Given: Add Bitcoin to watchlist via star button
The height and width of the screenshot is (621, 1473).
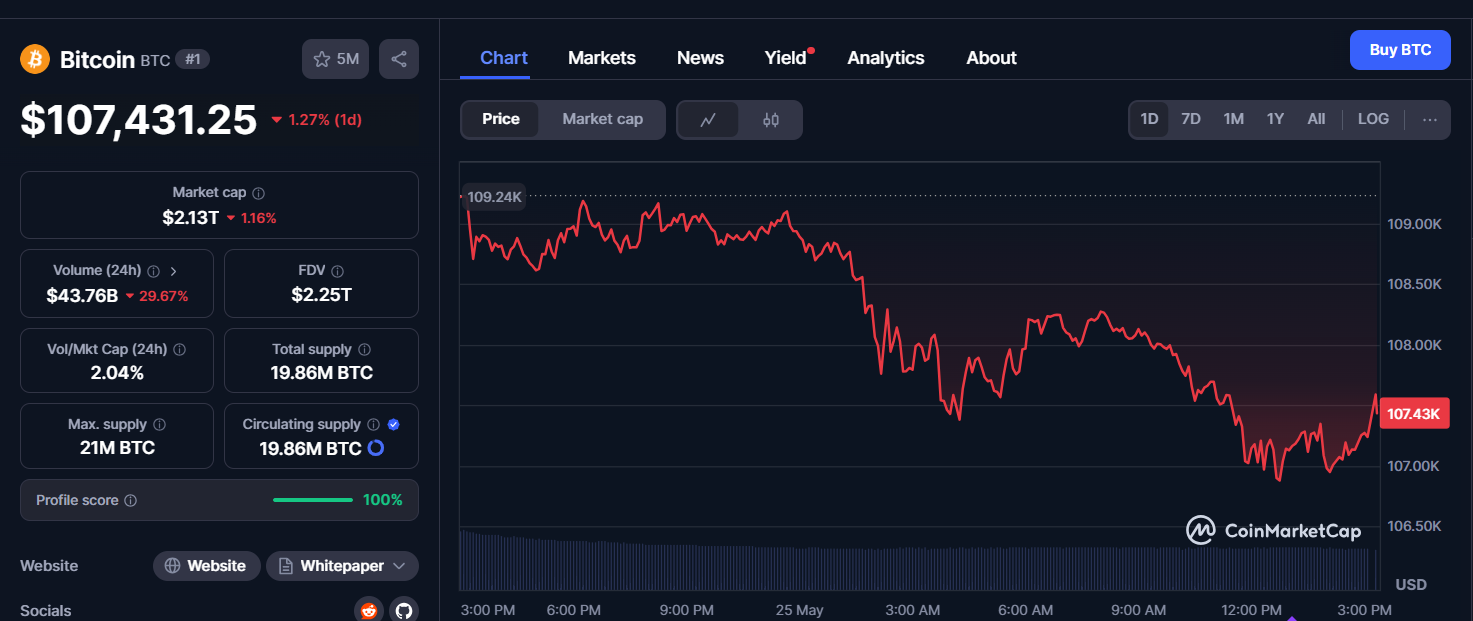Looking at the screenshot, I should click(x=335, y=59).
